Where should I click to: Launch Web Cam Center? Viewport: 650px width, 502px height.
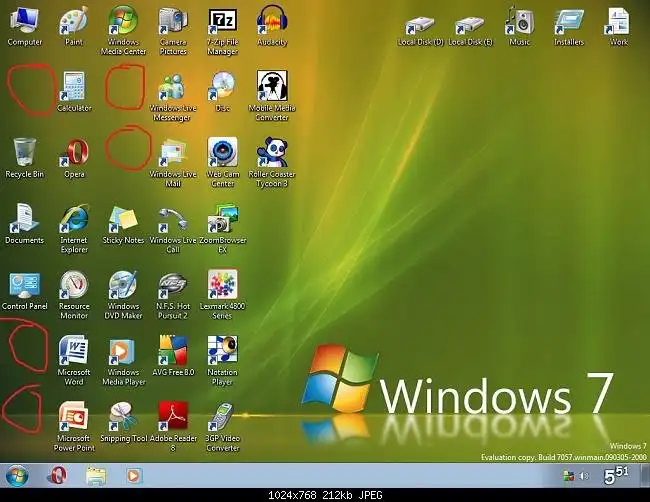click(222, 153)
